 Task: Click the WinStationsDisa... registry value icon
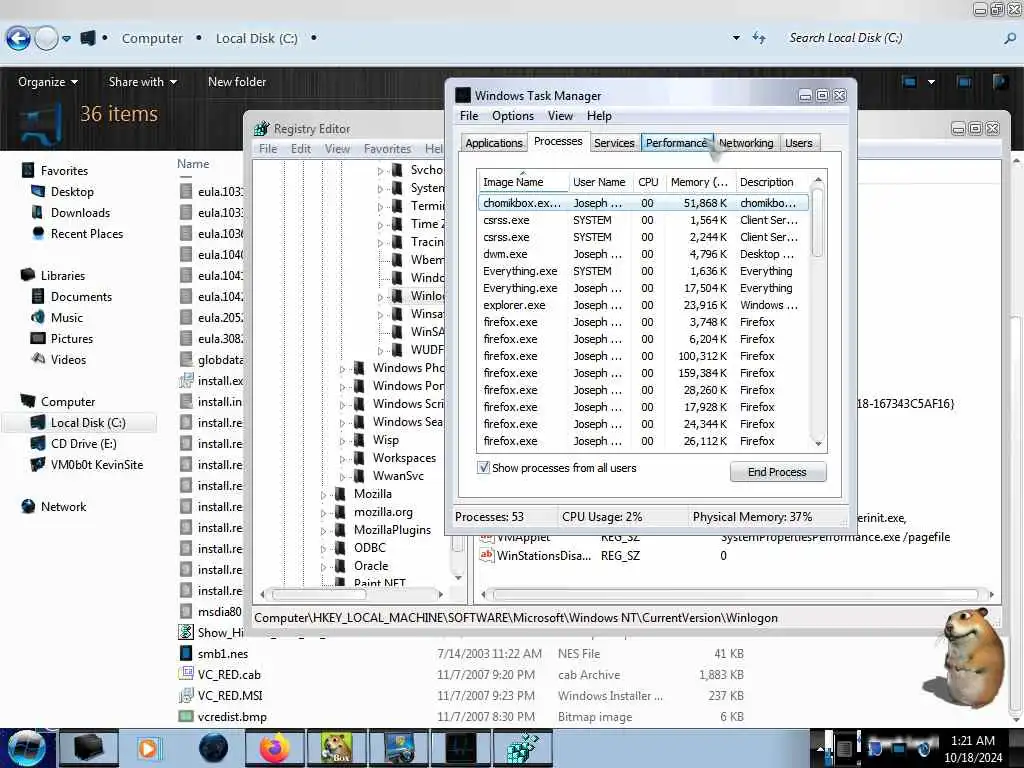487,555
